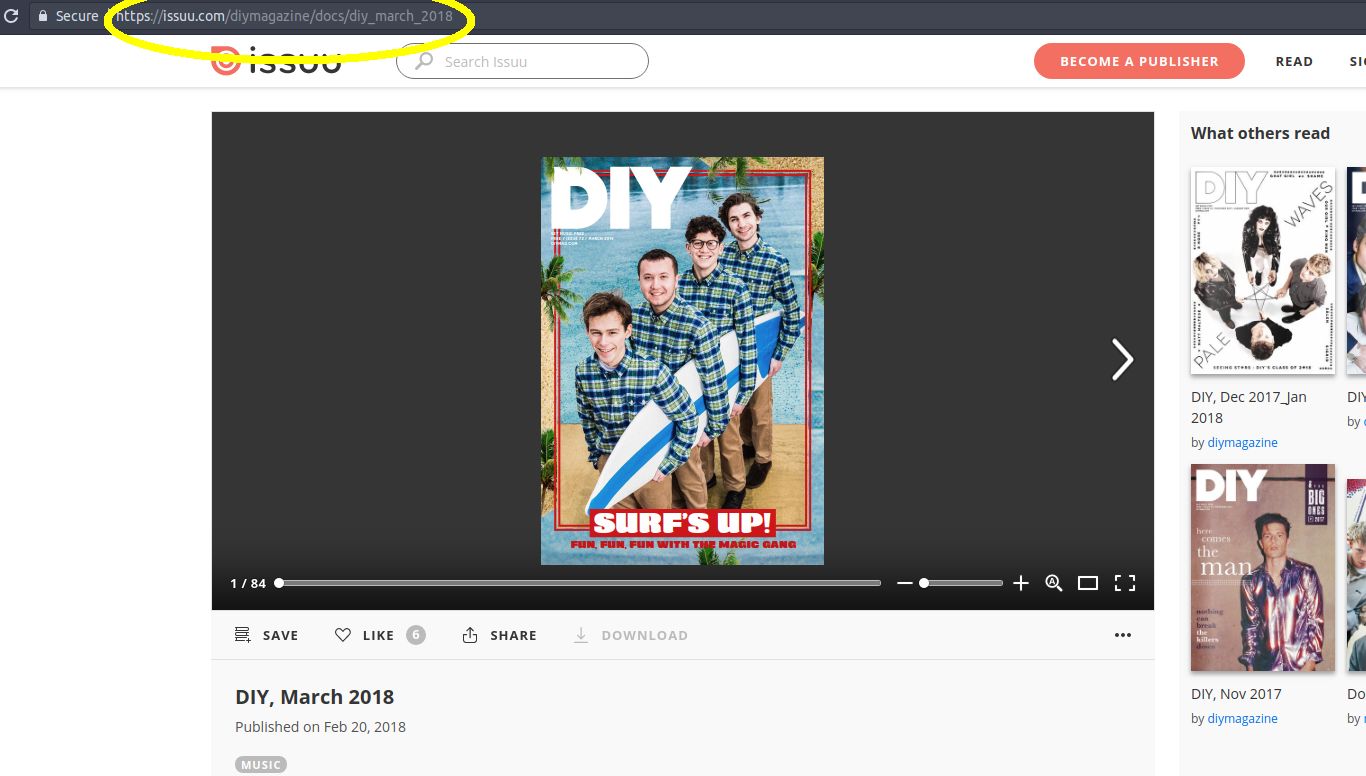This screenshot has width=1366, height=776.
Task: Open the DIY Dec 2017_Jan 2018 cover thumbnail
Action: click(1263, 270)
